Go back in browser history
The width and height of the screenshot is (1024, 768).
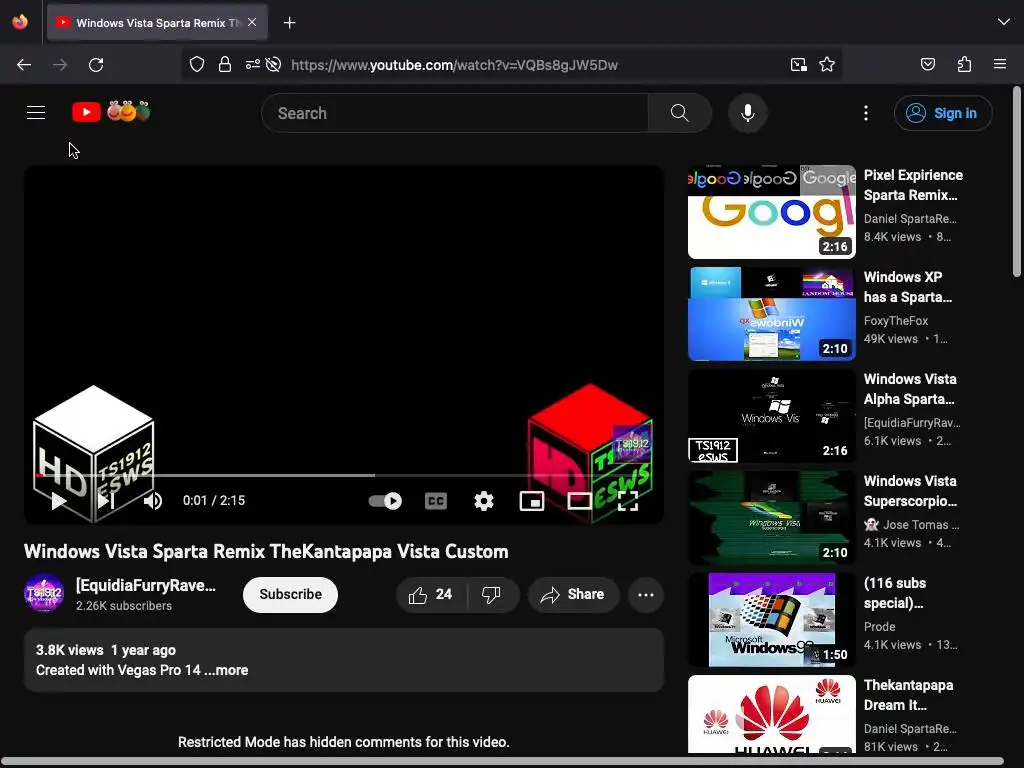click(x=24, y=65)
